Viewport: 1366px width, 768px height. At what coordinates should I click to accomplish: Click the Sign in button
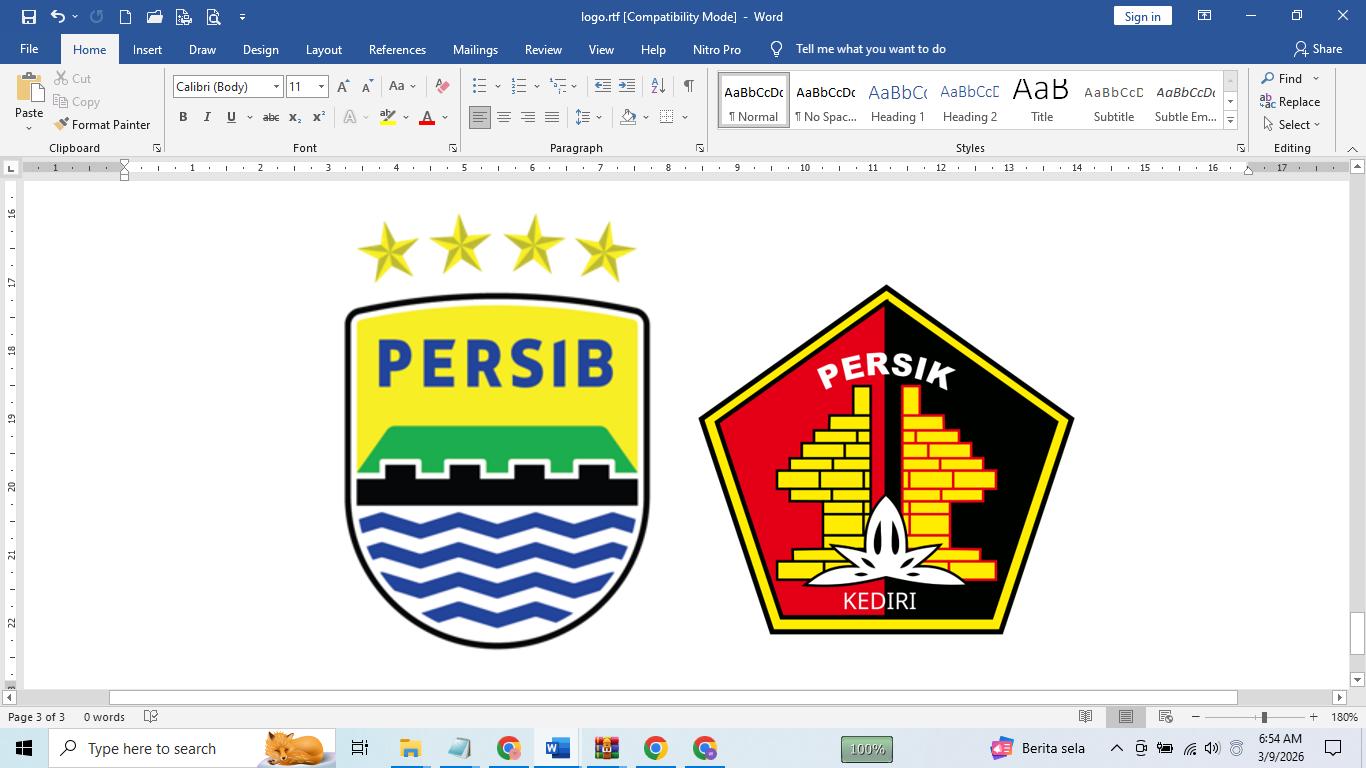(x=1142, y=16)
